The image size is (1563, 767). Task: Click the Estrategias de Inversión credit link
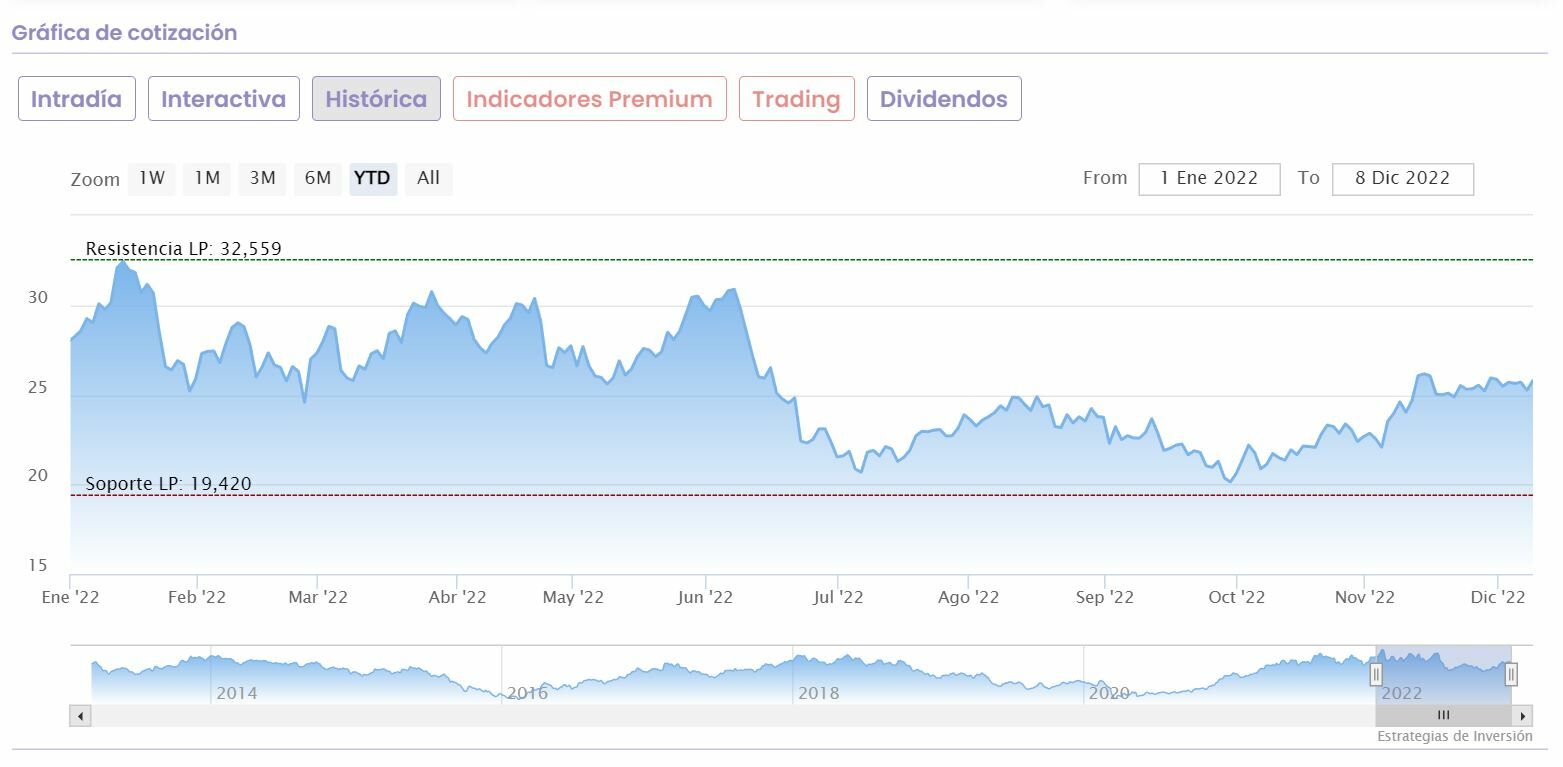click(1454, 736)
